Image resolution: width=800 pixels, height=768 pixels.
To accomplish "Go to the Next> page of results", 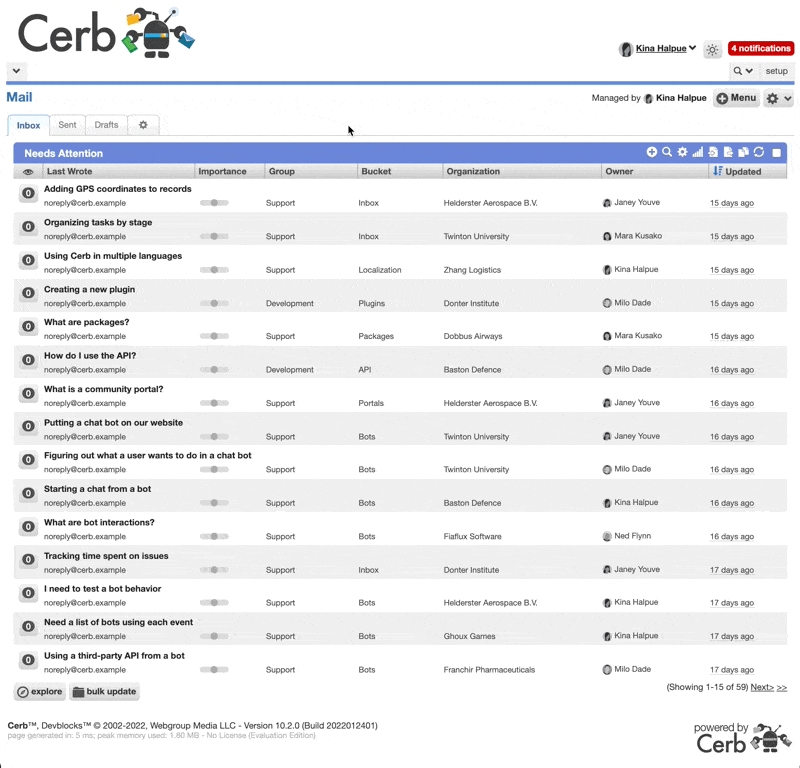I will (762, 687).
